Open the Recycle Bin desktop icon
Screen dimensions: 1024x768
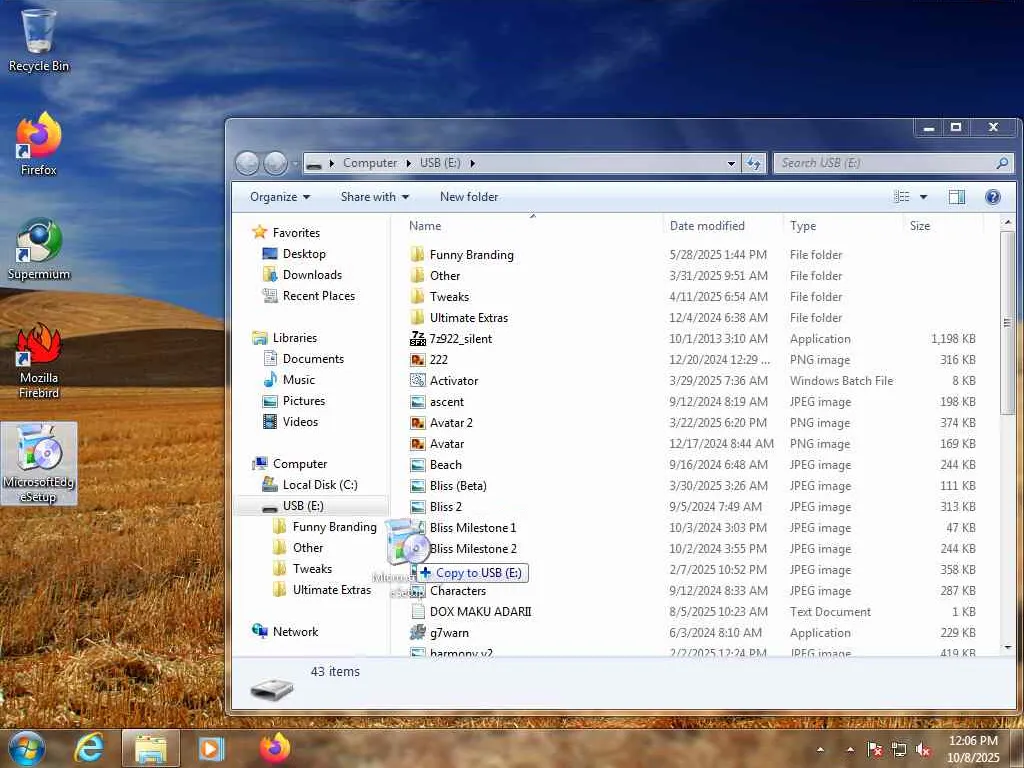(x=39, y=39)
